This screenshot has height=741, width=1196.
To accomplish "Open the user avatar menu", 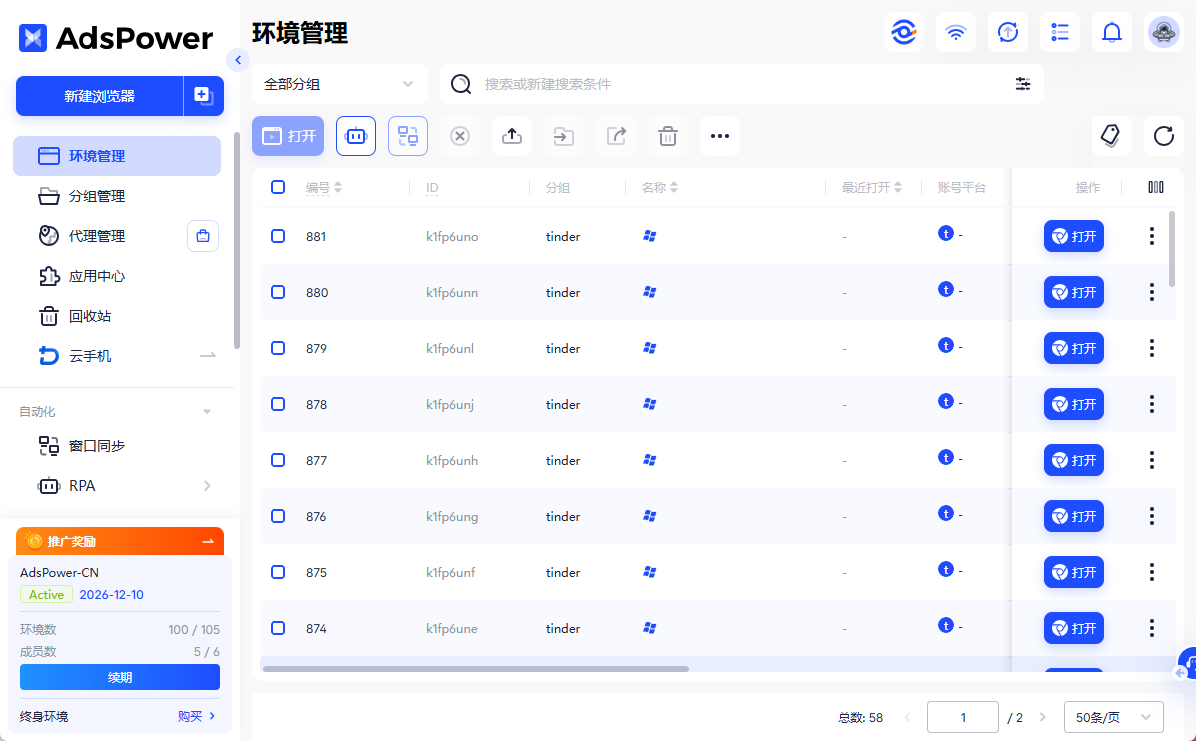I will click(1164, 32).
